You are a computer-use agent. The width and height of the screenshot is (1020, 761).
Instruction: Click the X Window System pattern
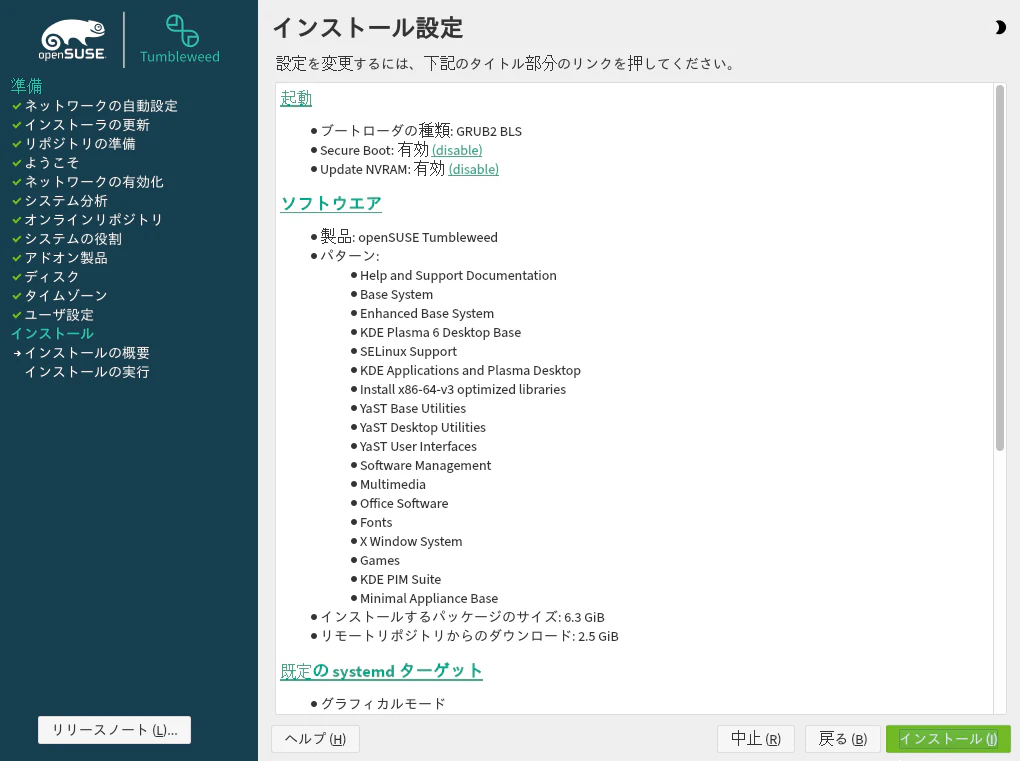411,541
